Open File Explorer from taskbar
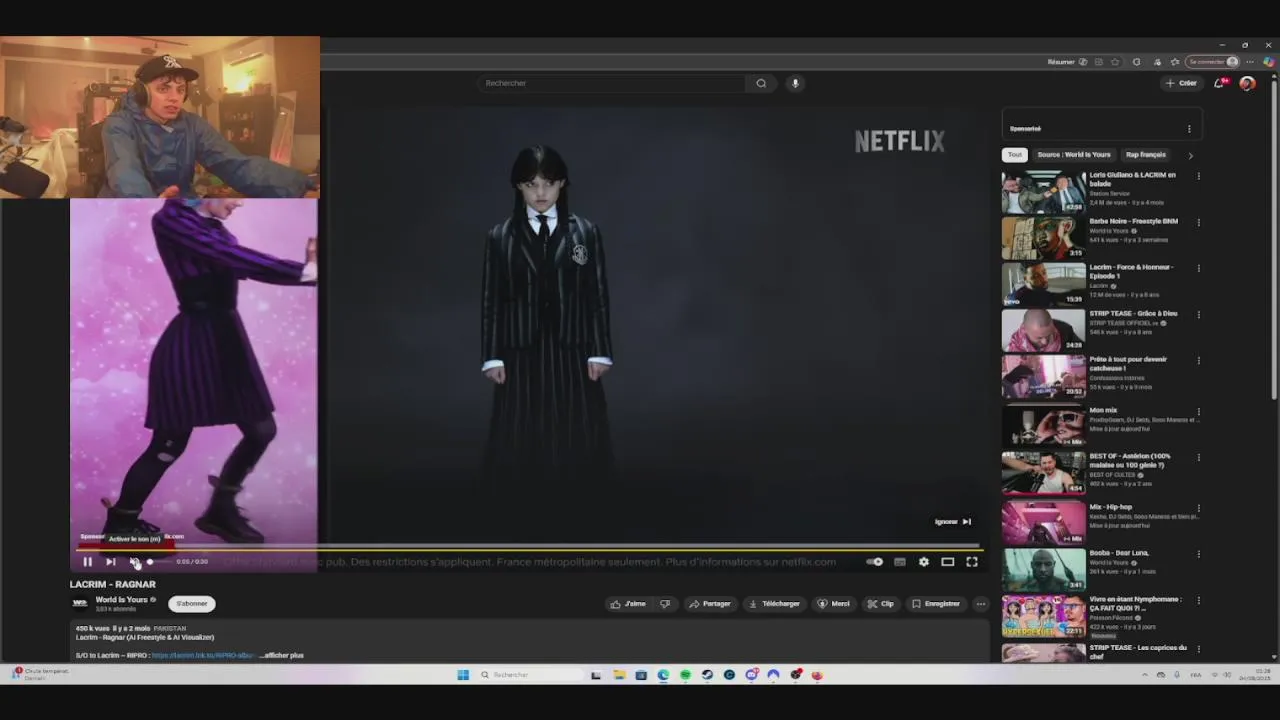This screenshot has height=720, width=1280. point(619,675)
